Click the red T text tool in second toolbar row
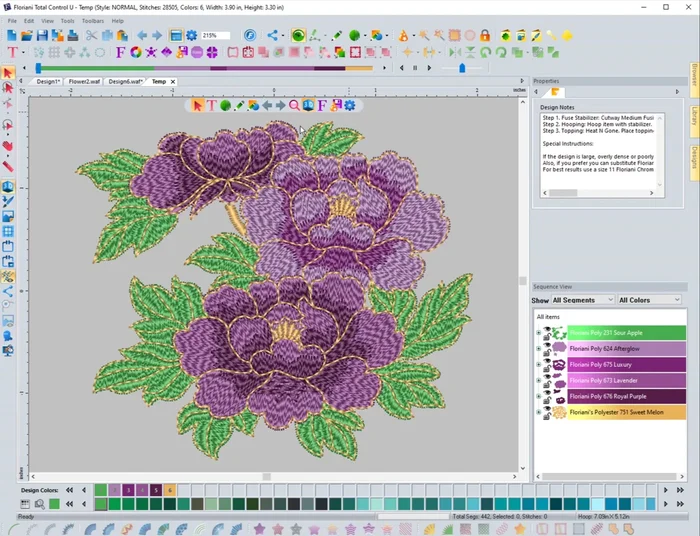 pyautogui.click(x=12, y=51)
